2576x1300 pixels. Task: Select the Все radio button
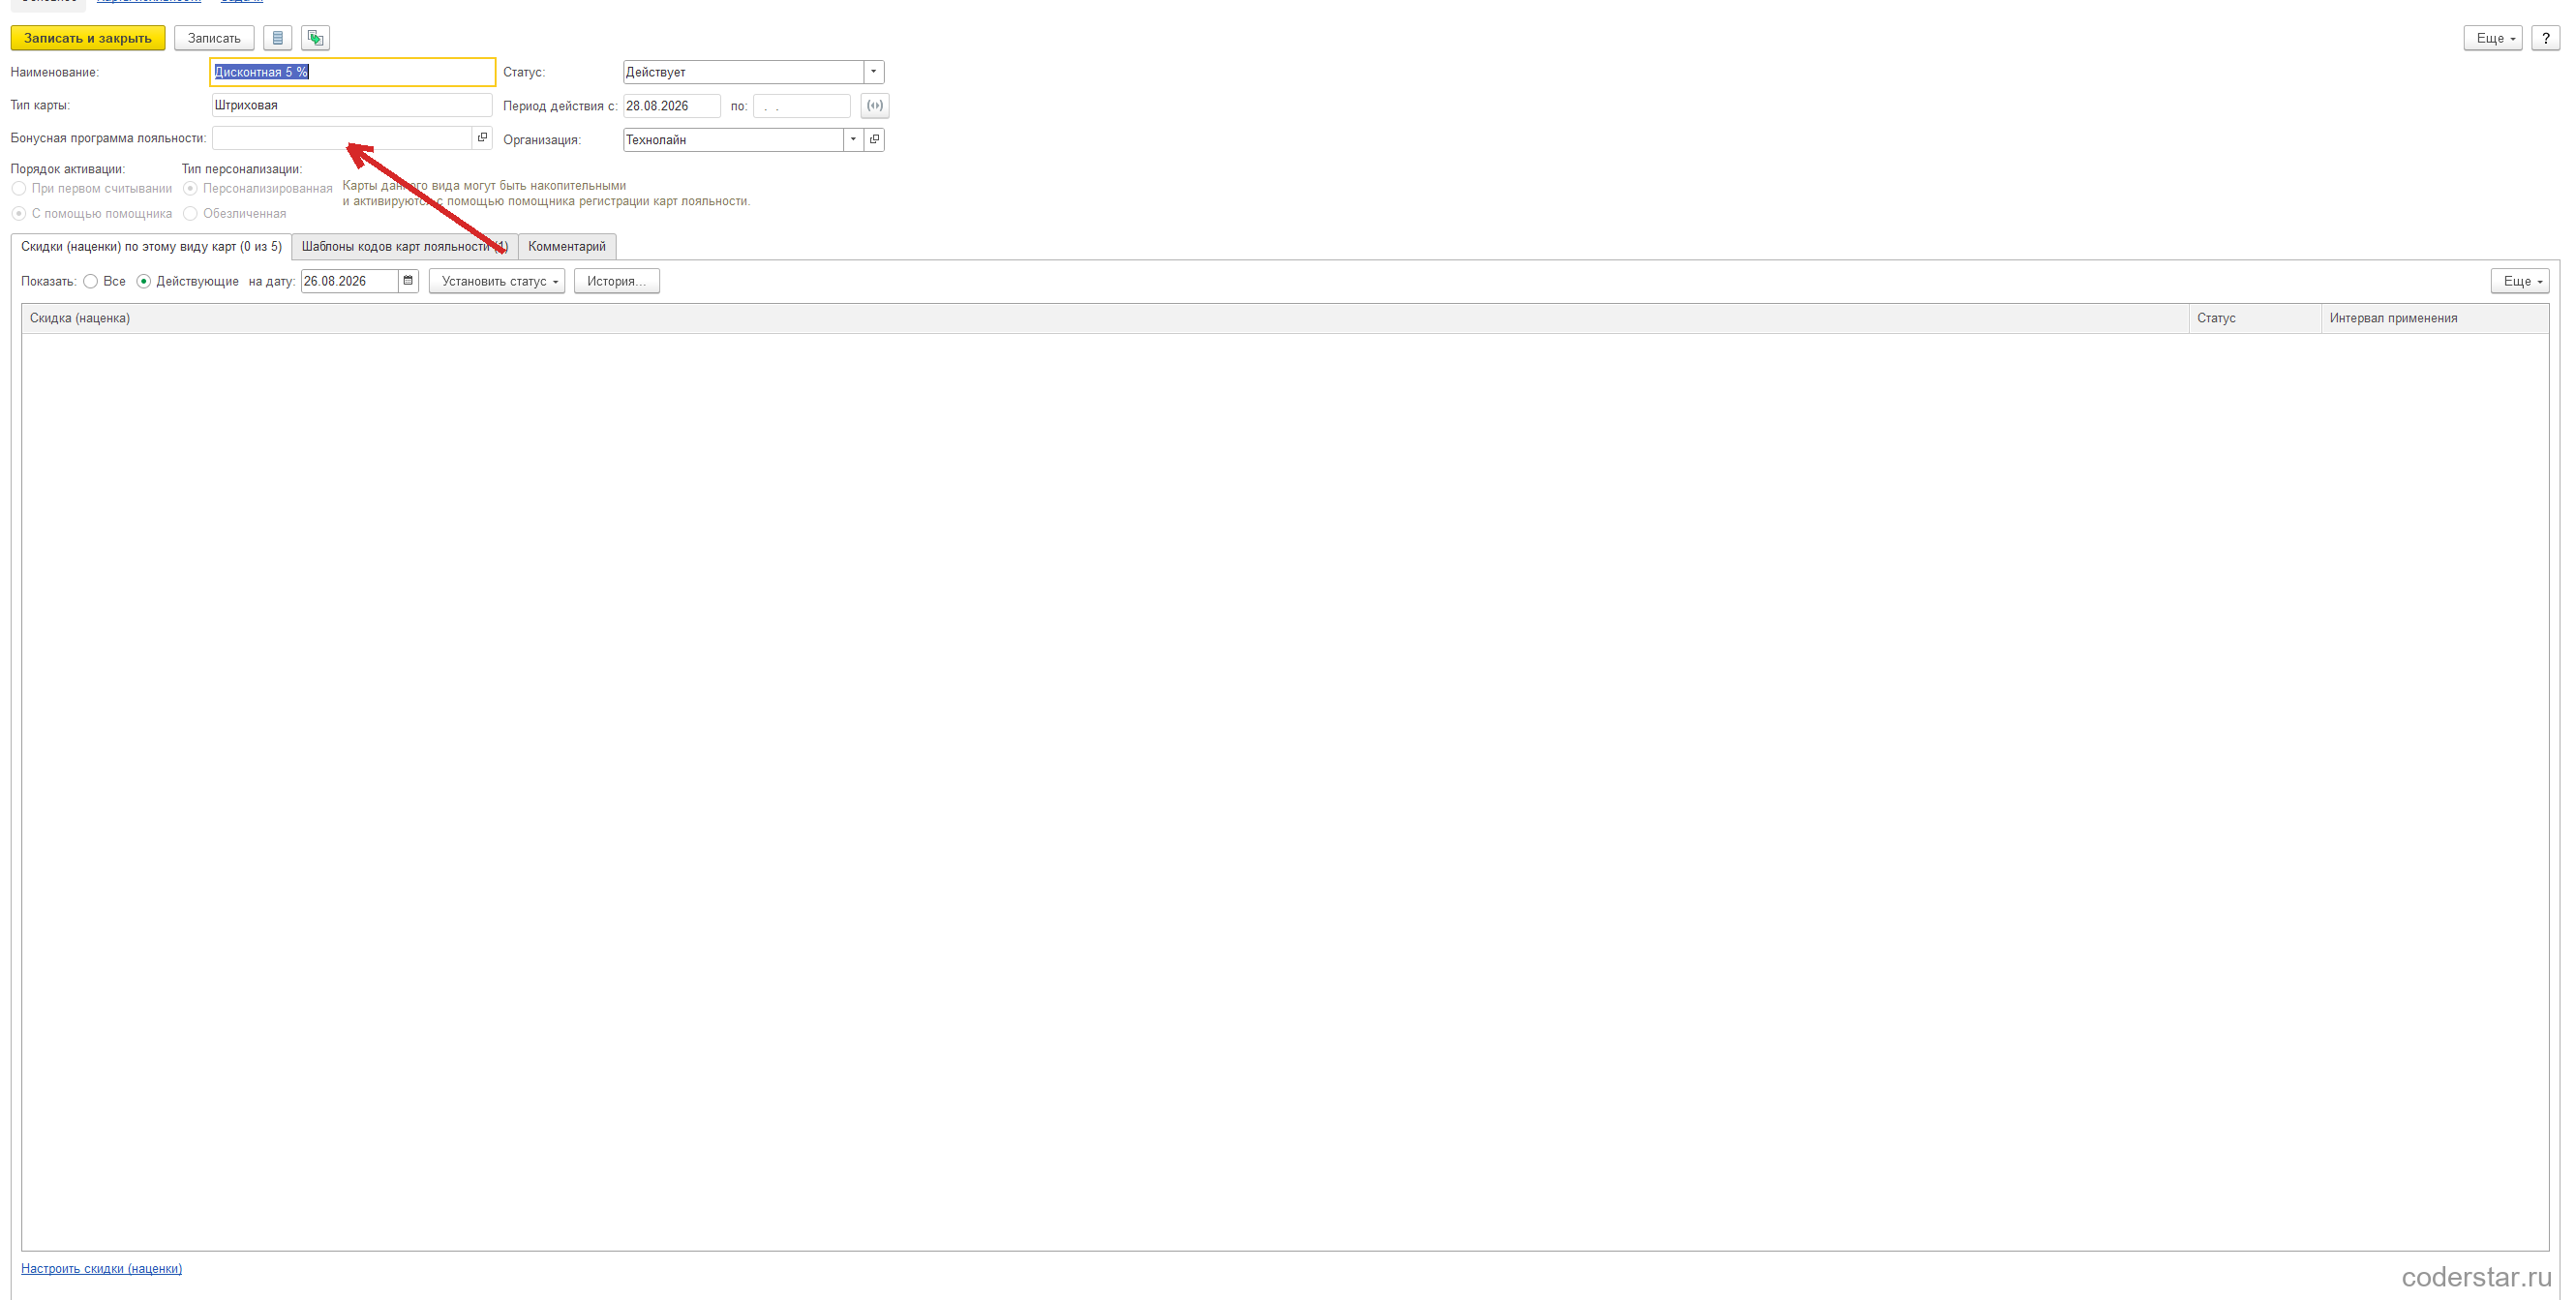[91, 282]
